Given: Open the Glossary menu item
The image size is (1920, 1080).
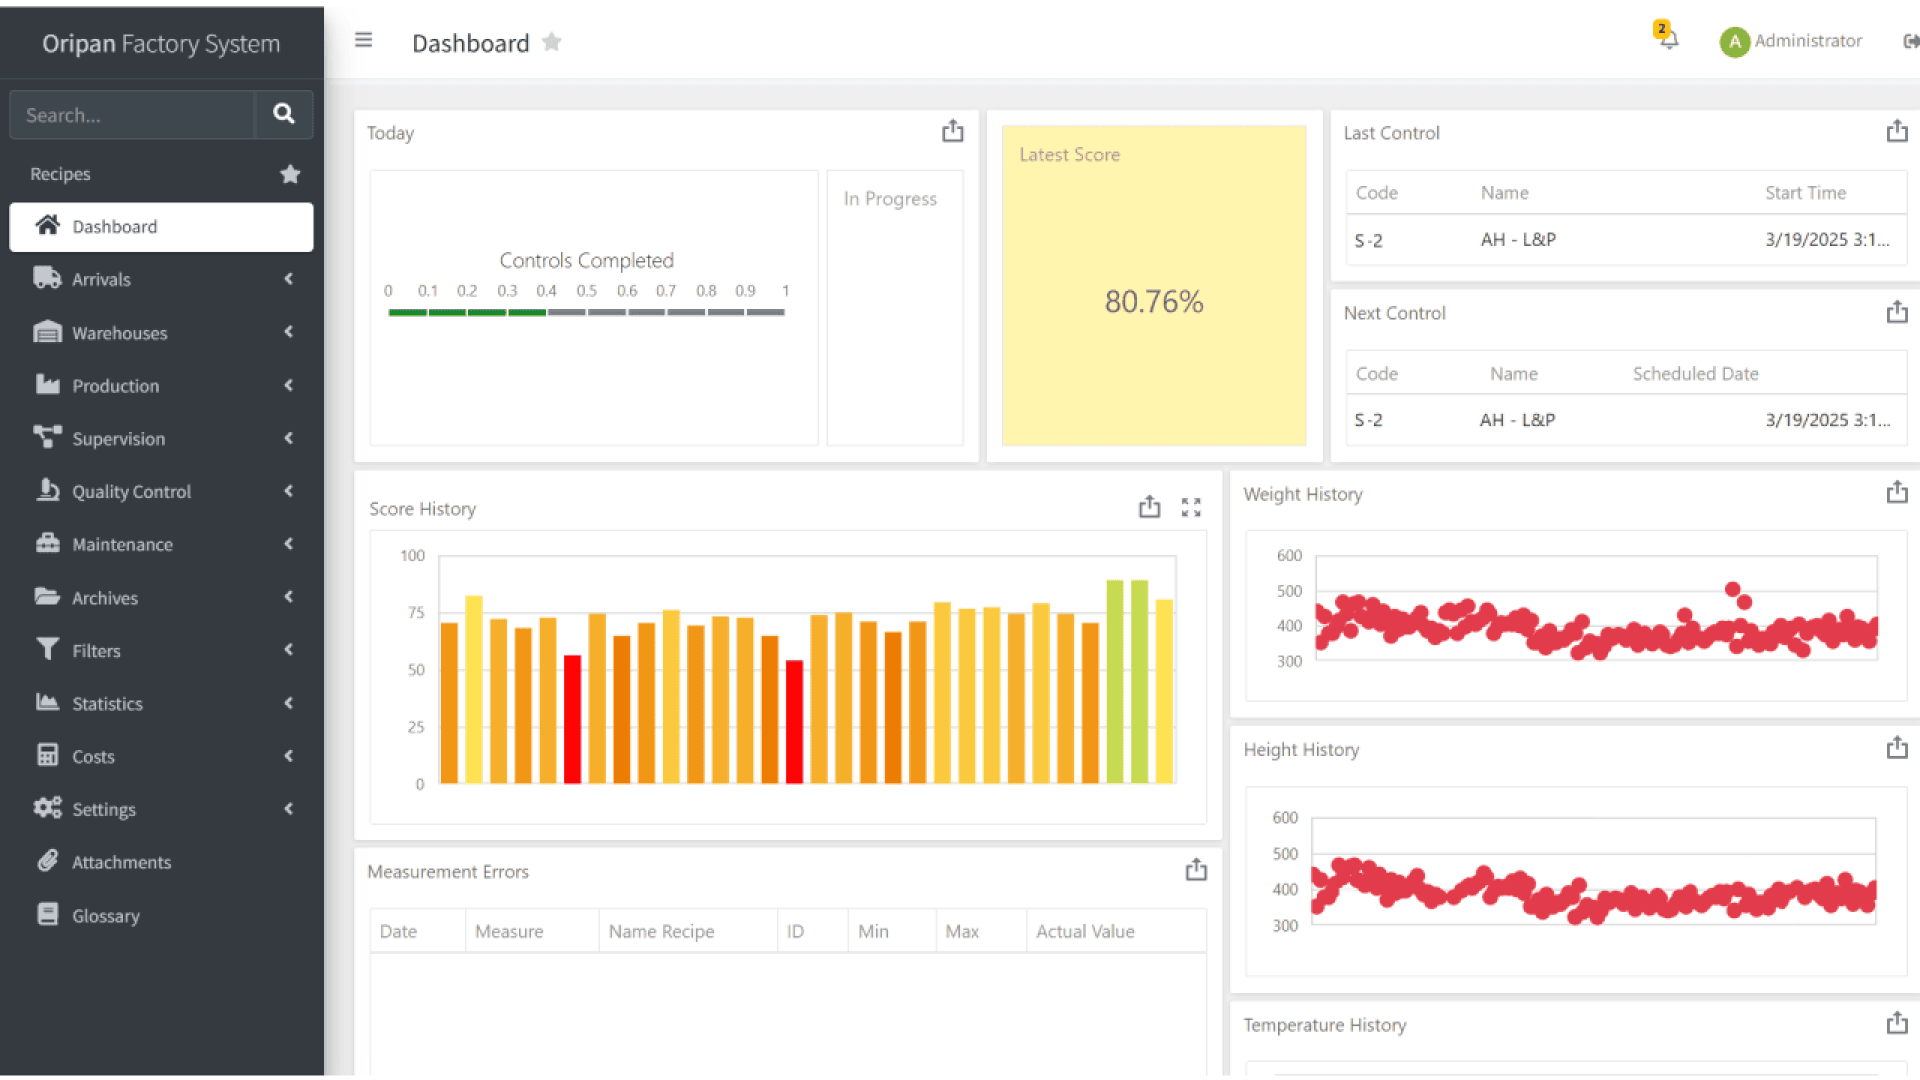Looking at the screenshot, I should [105, 915].
